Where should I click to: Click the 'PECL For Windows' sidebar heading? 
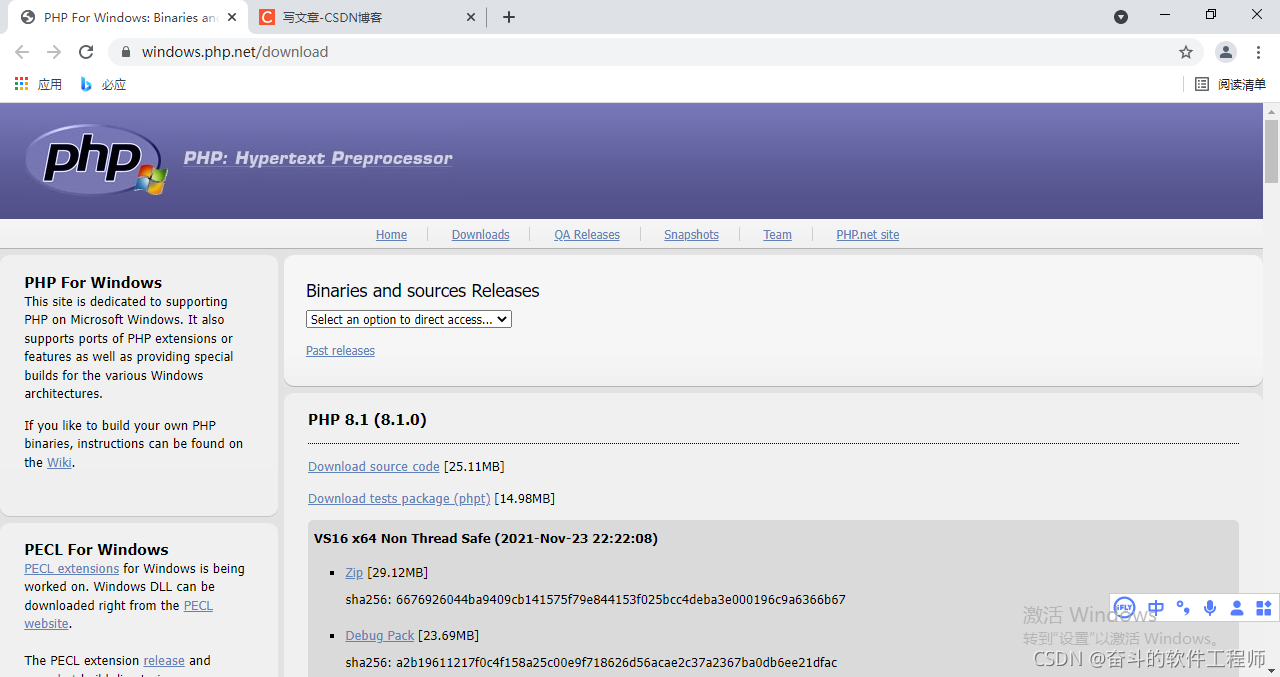click(97, 550)
